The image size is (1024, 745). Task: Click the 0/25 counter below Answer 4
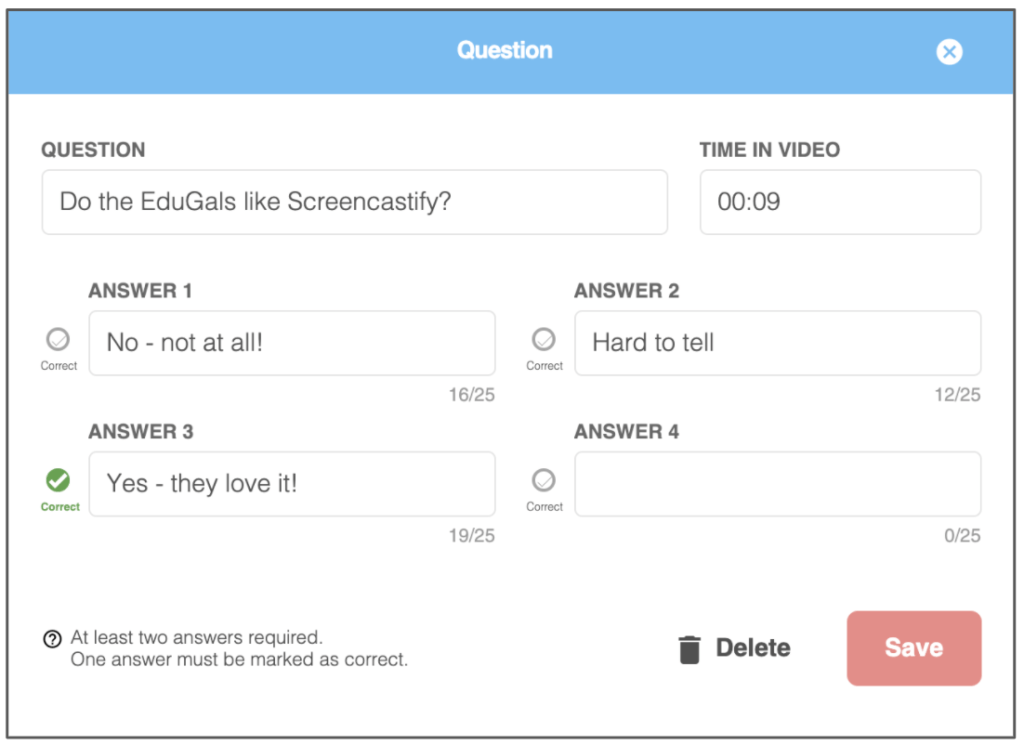pyautogui.click(x=963, y=536)
